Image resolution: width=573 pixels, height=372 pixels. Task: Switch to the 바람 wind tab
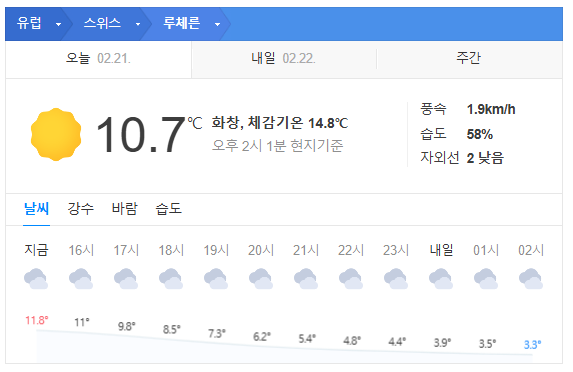click(124, 209)
